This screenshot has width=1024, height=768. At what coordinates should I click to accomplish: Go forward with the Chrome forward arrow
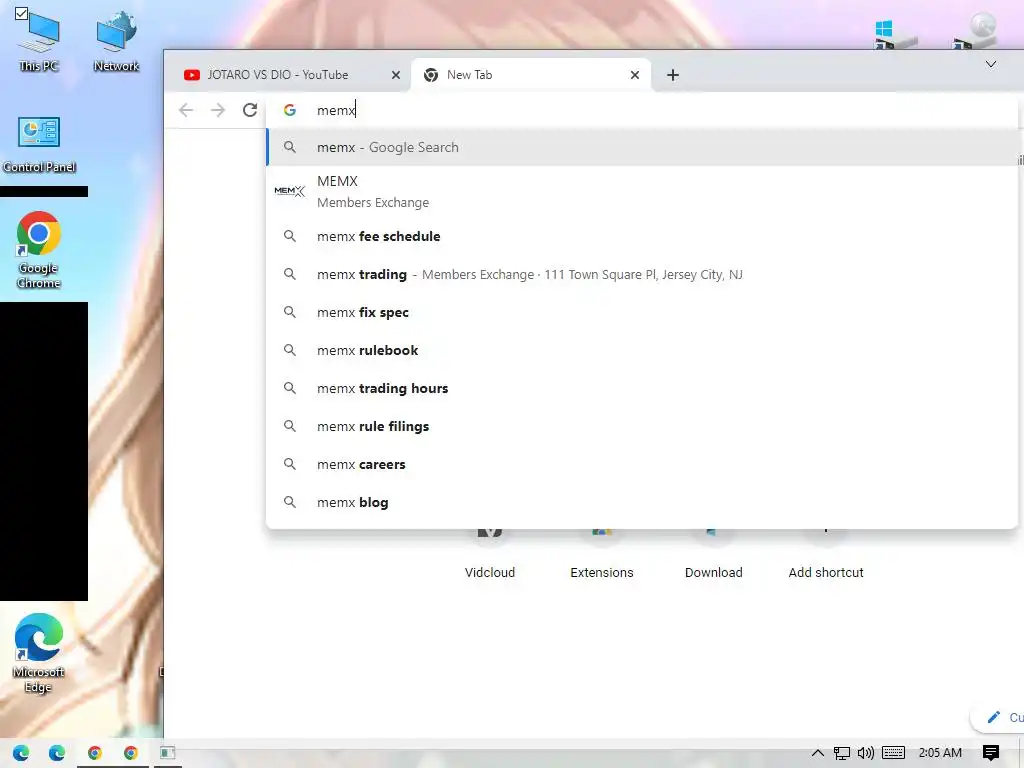pos(218,110)
